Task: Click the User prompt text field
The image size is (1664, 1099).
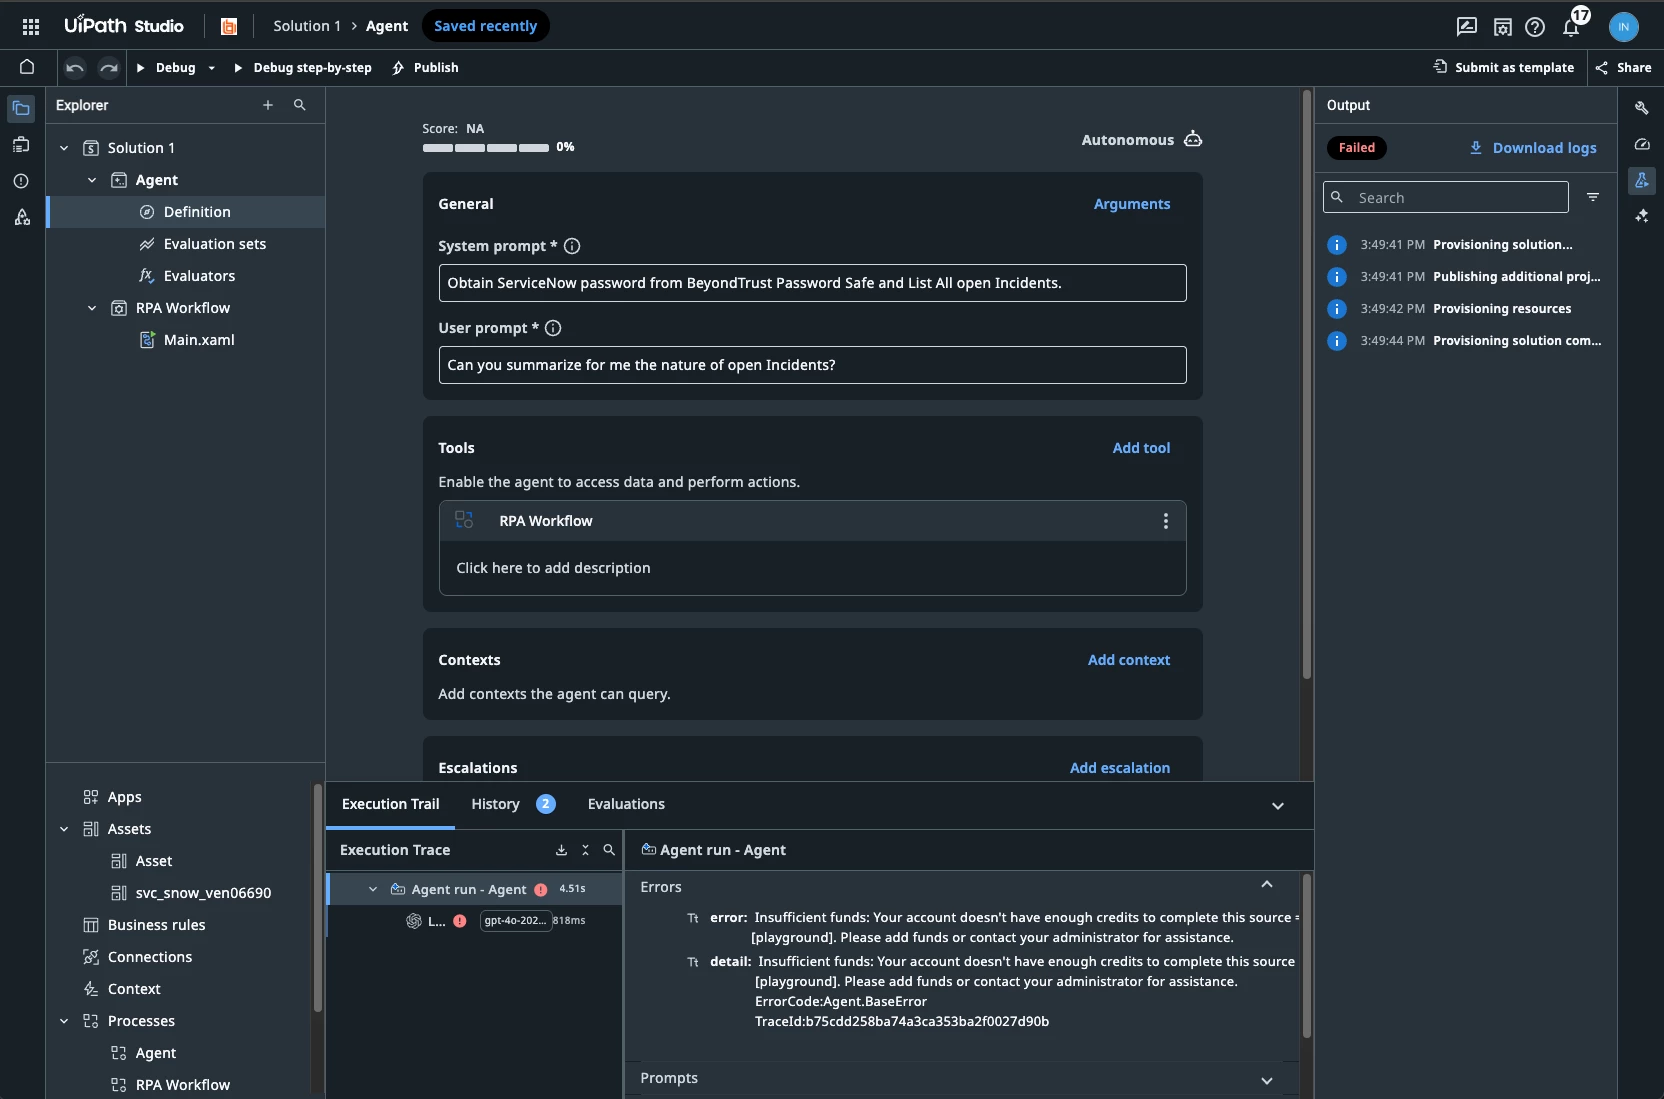Action: (x=812, y=365)
